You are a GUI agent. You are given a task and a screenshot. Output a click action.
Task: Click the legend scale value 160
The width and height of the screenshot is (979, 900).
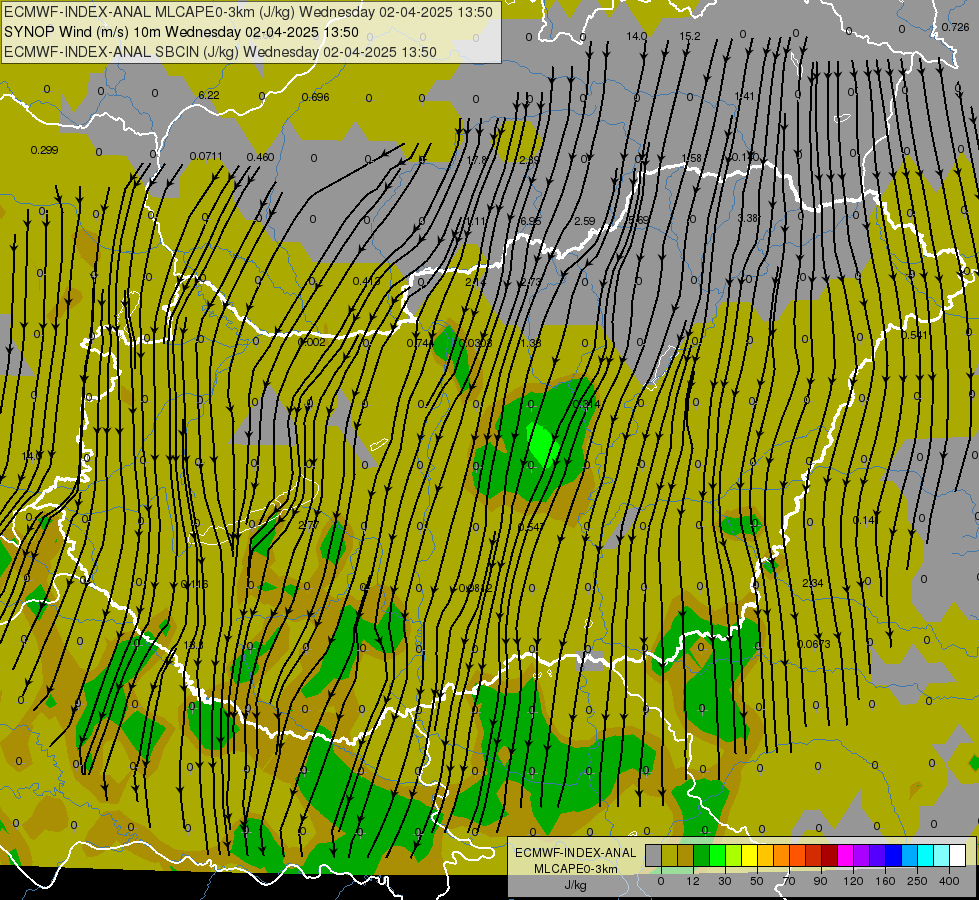(x=885, y=881)
